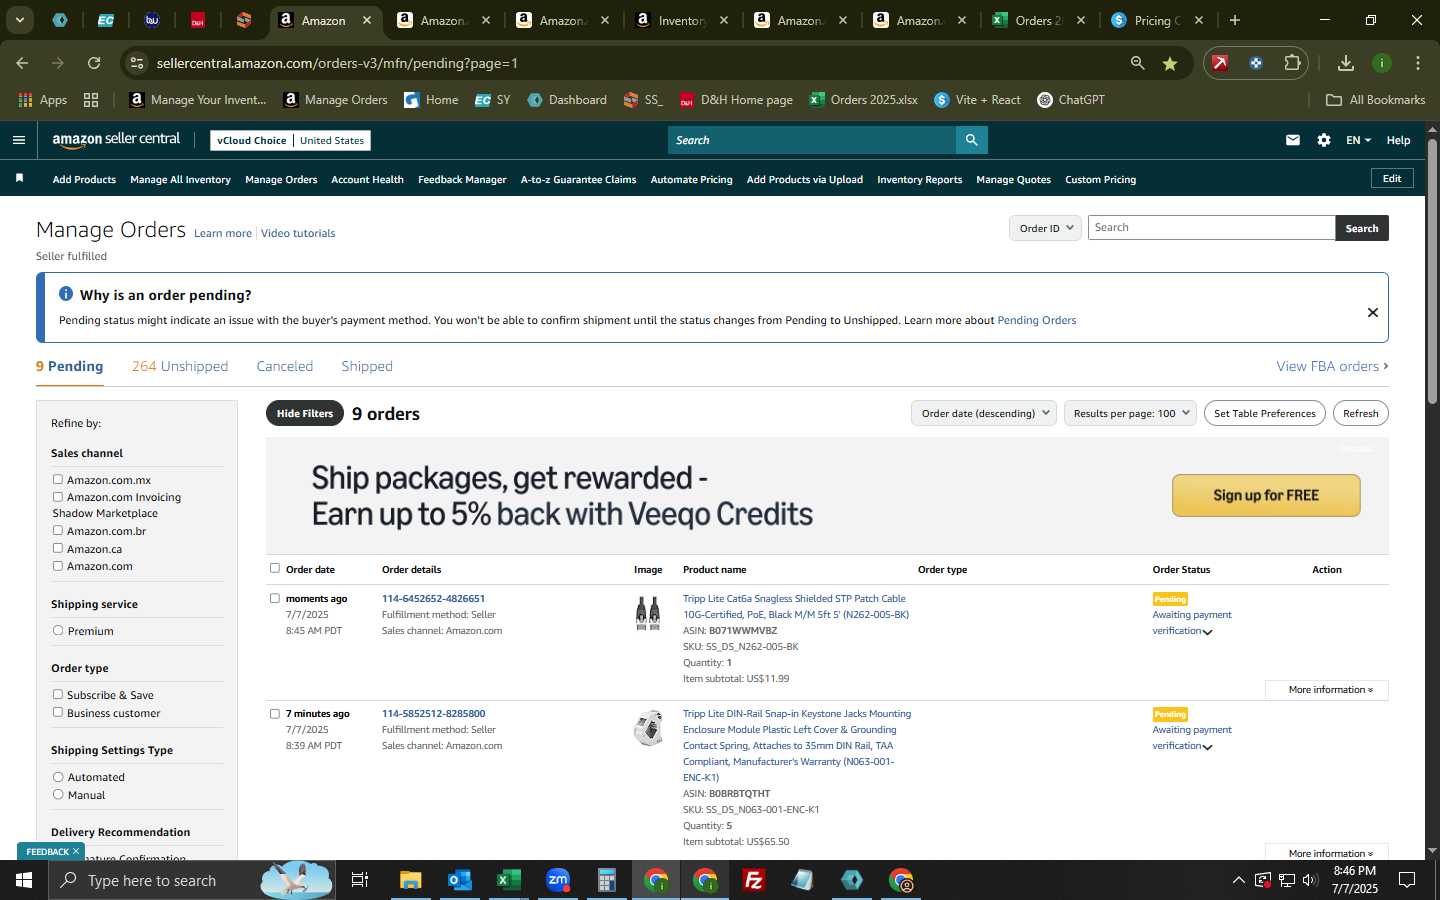Check the Amazon.com.mx sales channel filter
1440x900 pixels.
point(58,480)
